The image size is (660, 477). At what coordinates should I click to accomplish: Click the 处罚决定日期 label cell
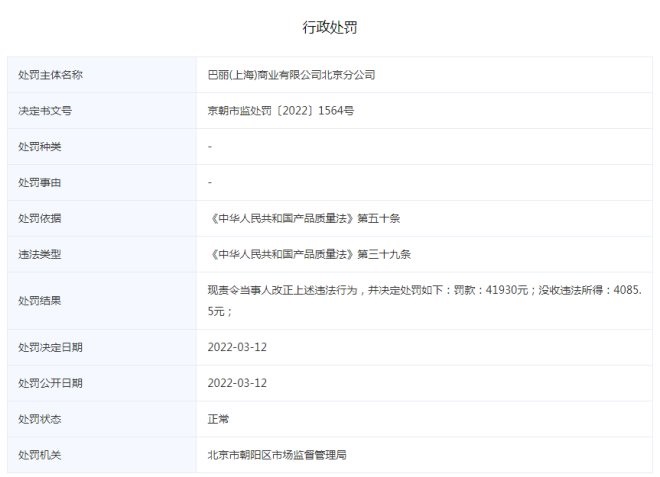coord(50,347)
